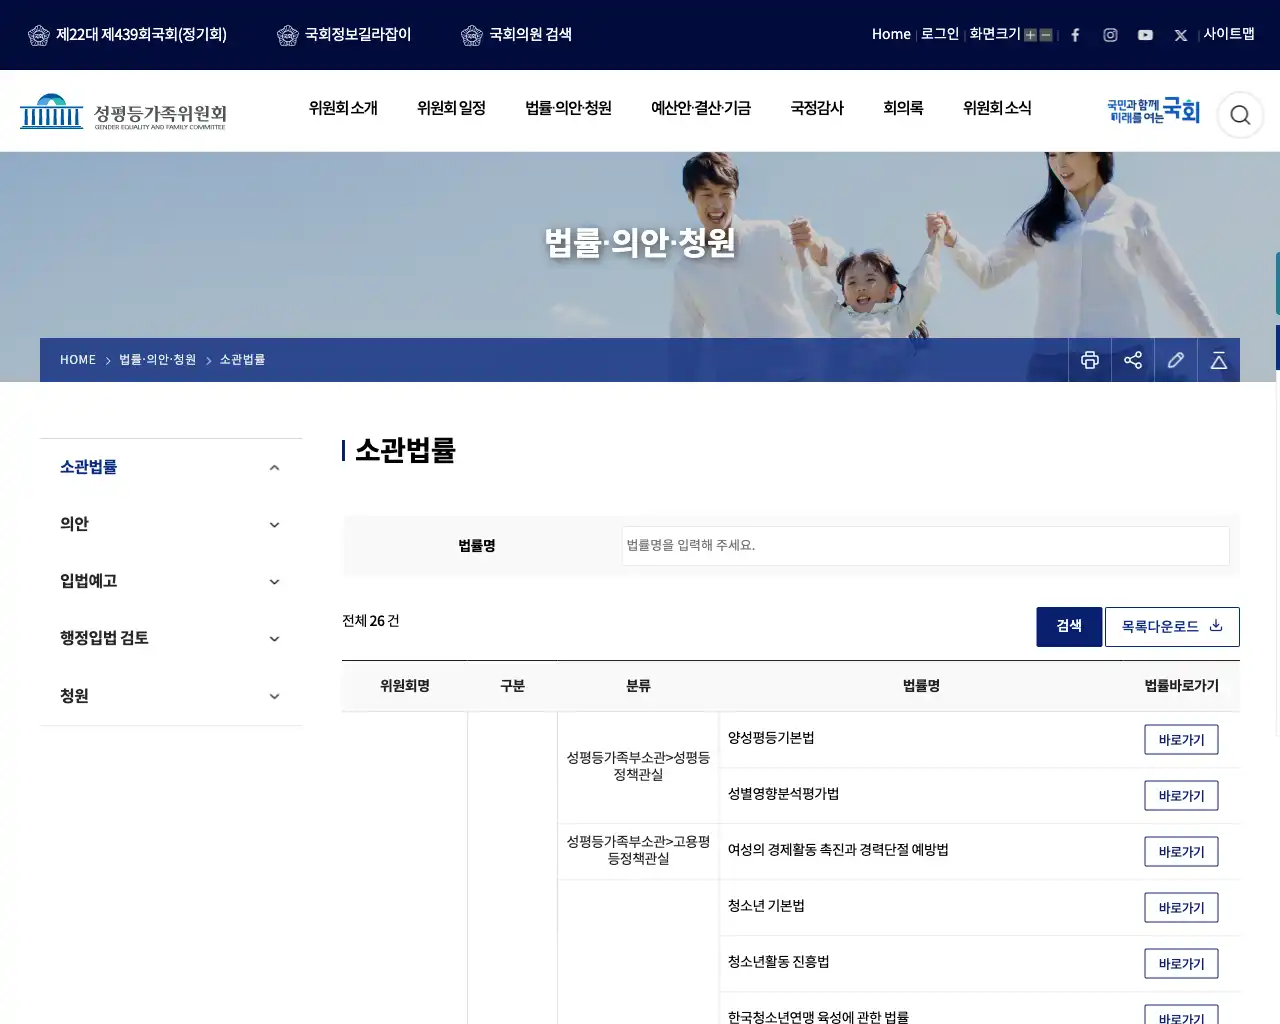The height and width of the screenshot is (1024, 1280).
Task: Click 바로가기 for 청소년 기본법
Action: point(1181,908)
